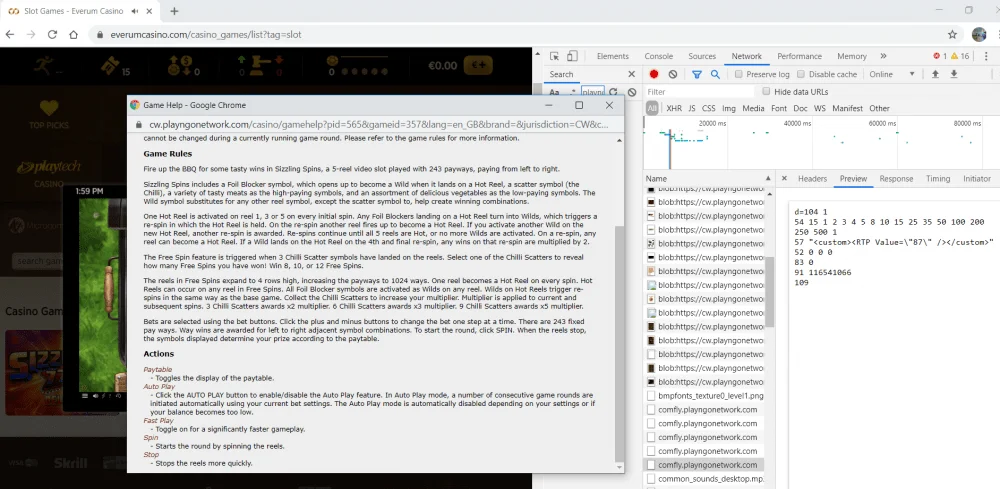Click the Game Help window vertical scrollbar
This screenshot has width=1000, height=489.
pos(619,344)
